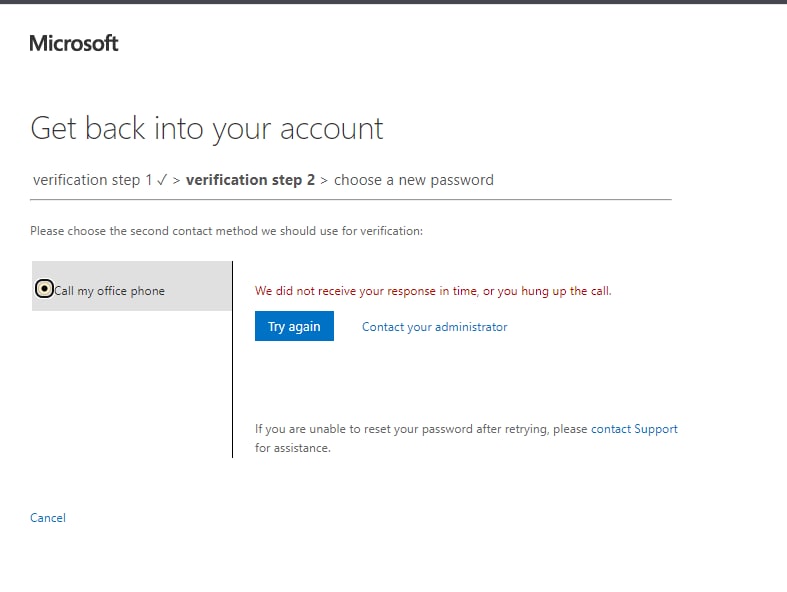The width and height of the screenshot is (787, 592).
Task: Cancel the password reset
Action: click(48, 518)
